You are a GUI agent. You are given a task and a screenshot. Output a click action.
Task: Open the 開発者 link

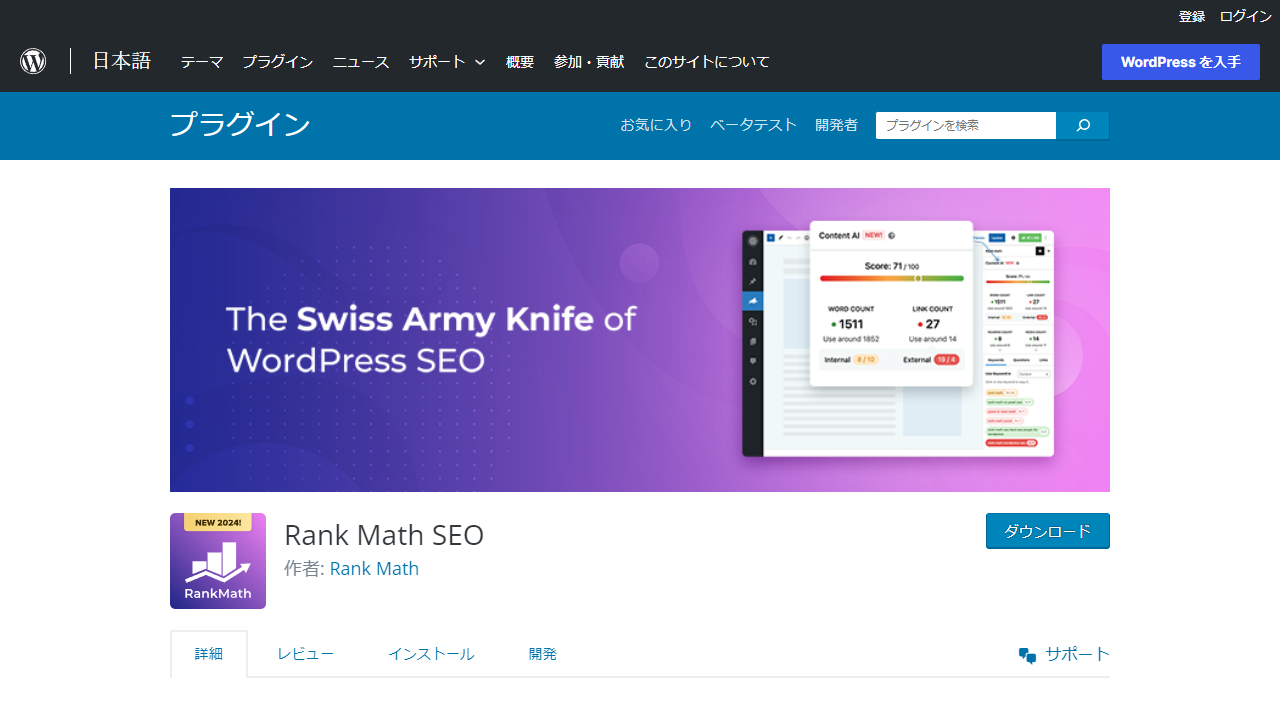(x=836, y=125)
